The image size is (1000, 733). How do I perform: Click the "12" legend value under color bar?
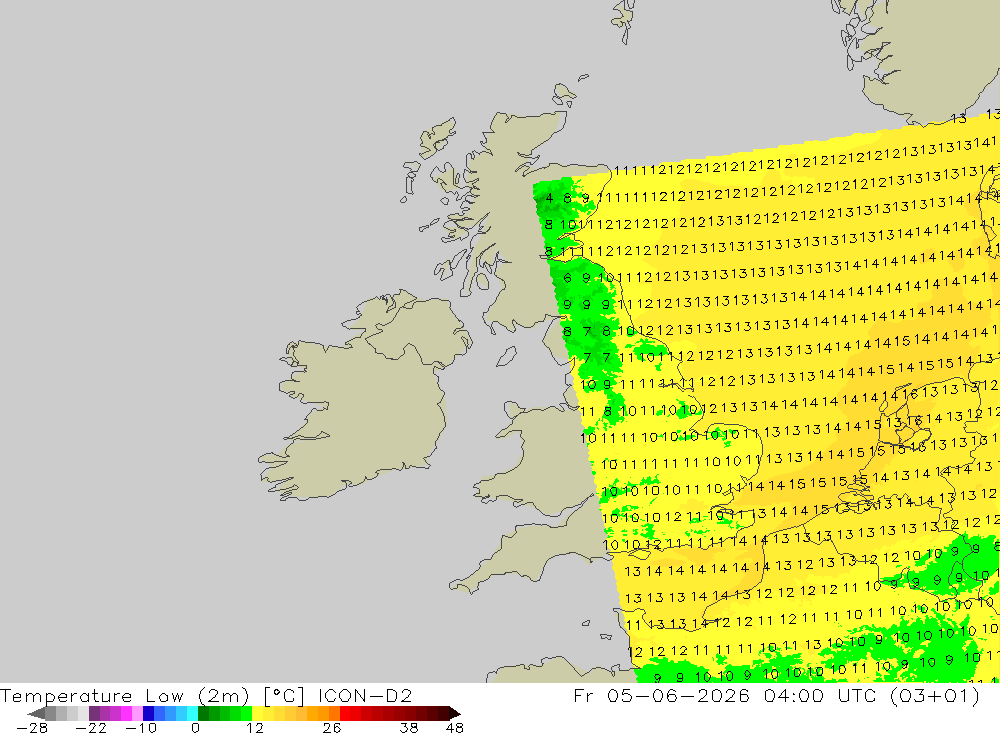tap(255, 728)
